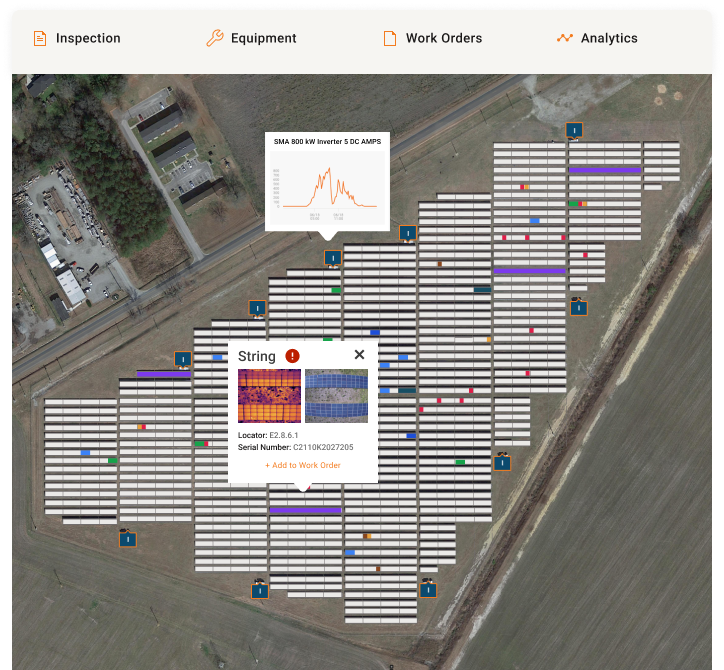
Task: Close the String details popup
Action: click(x=359, y=355)
